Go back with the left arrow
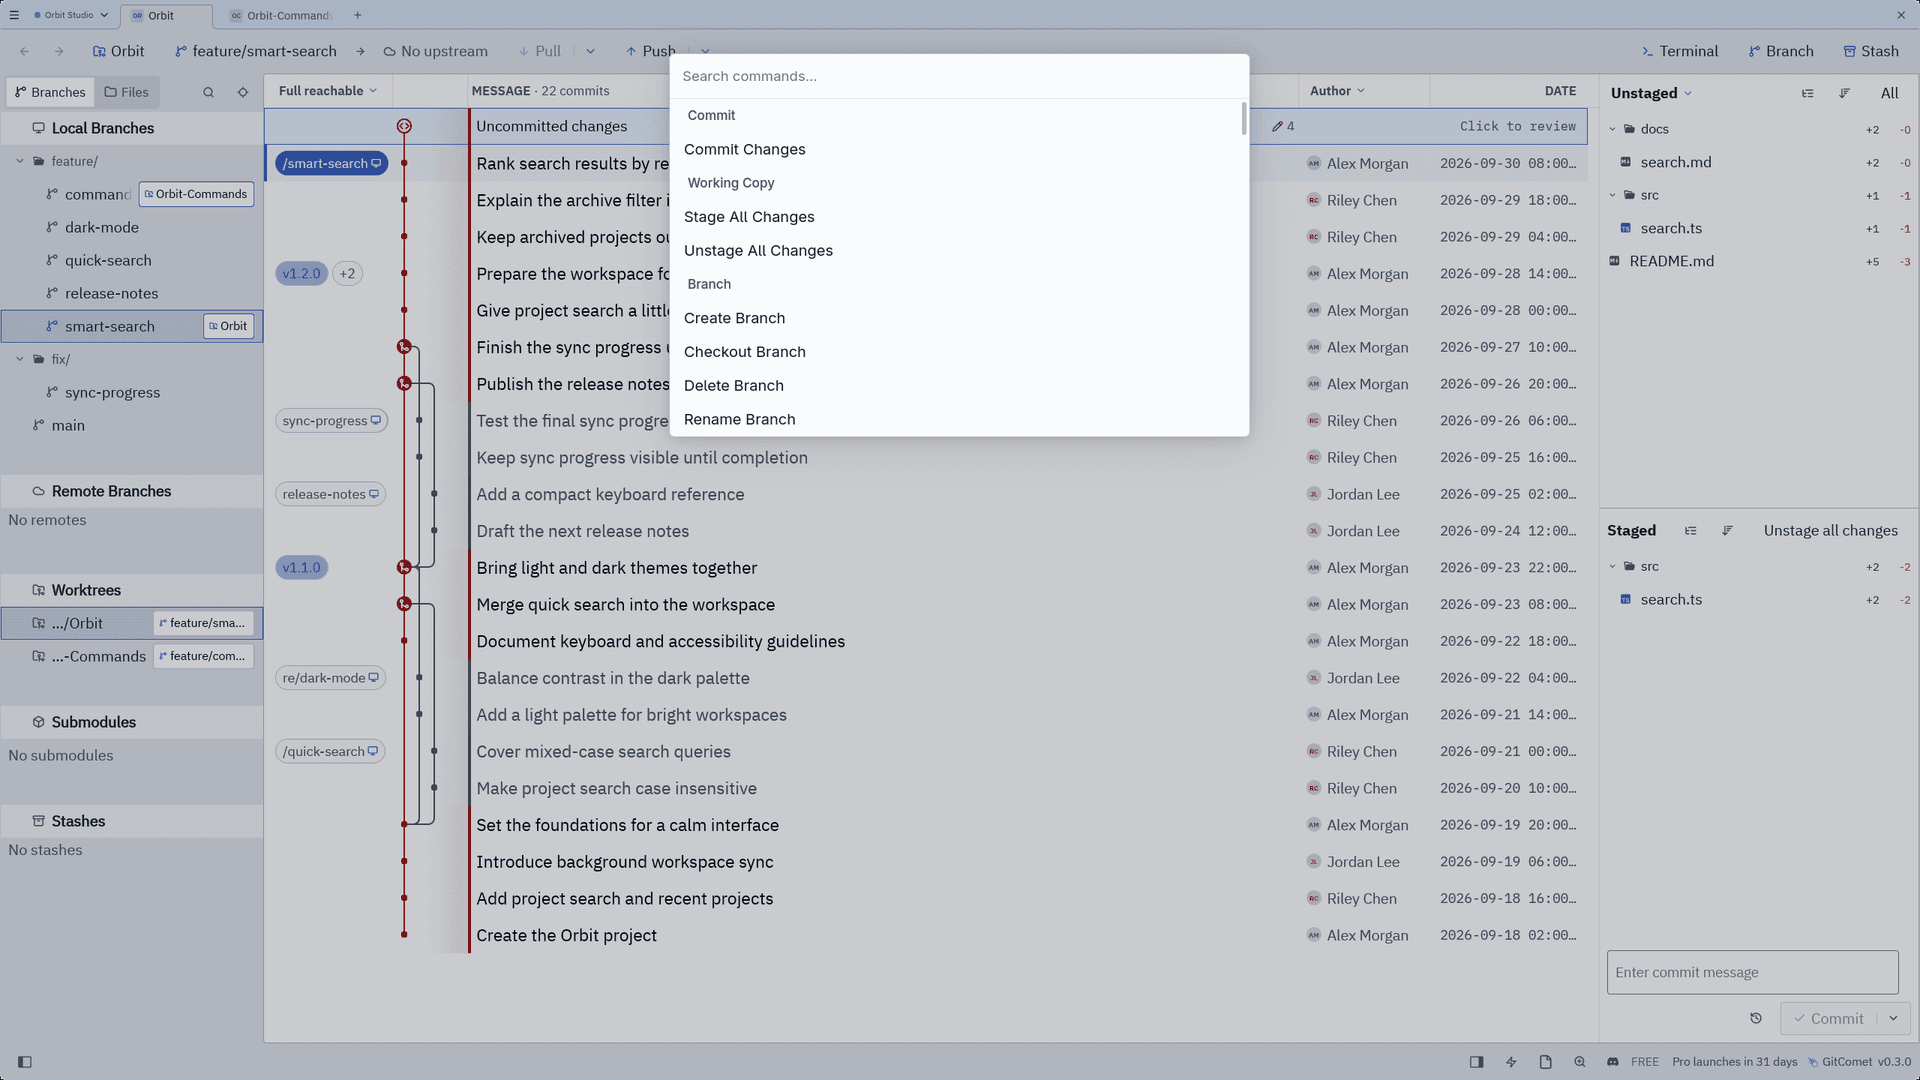1920x1080 pixels. click(x=24, y=51)
